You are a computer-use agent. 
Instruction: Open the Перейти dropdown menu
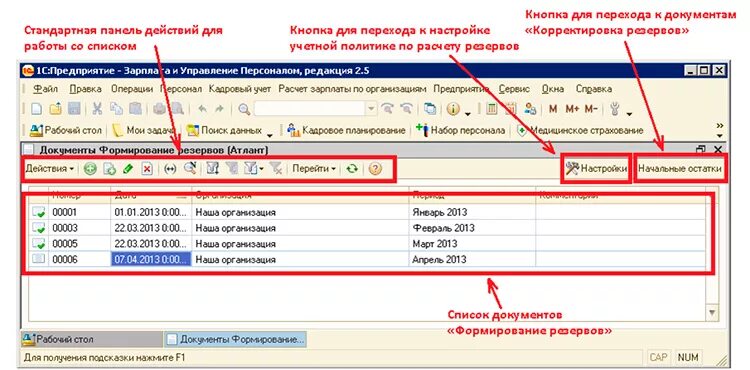coord(314,169)
